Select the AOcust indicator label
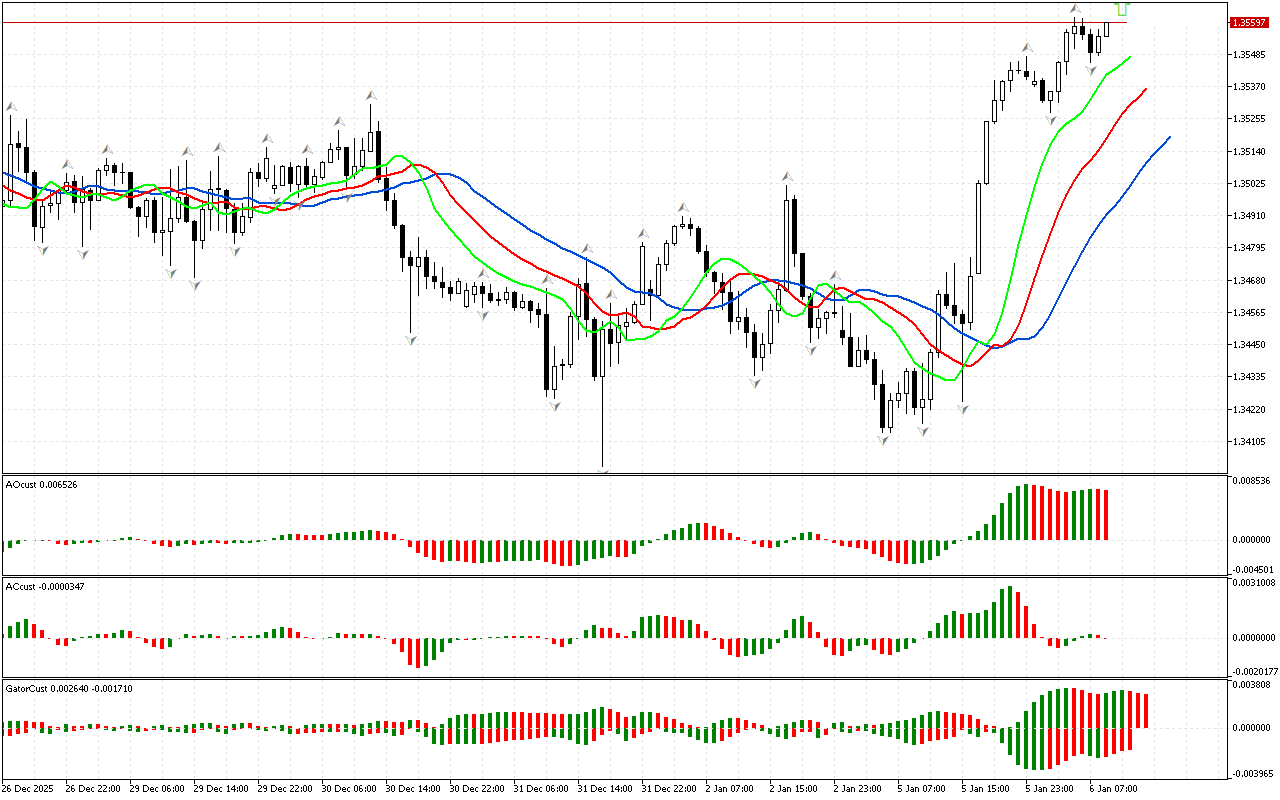Screen dimensions: 1280x800 tap(41, 484)
